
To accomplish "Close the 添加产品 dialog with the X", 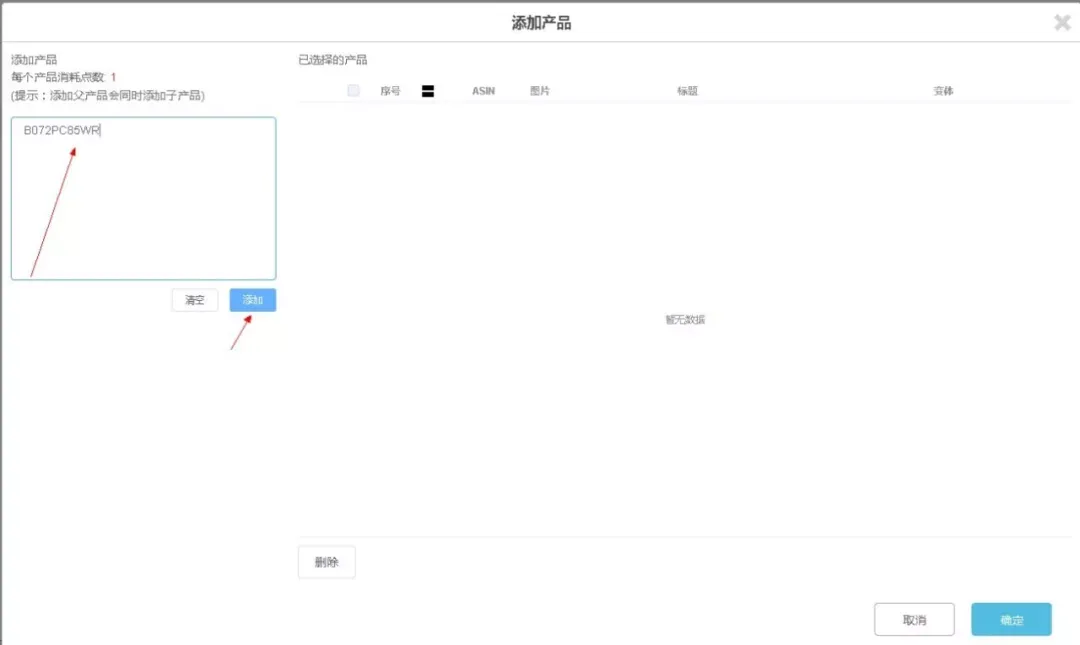I will coord(1062,23).
